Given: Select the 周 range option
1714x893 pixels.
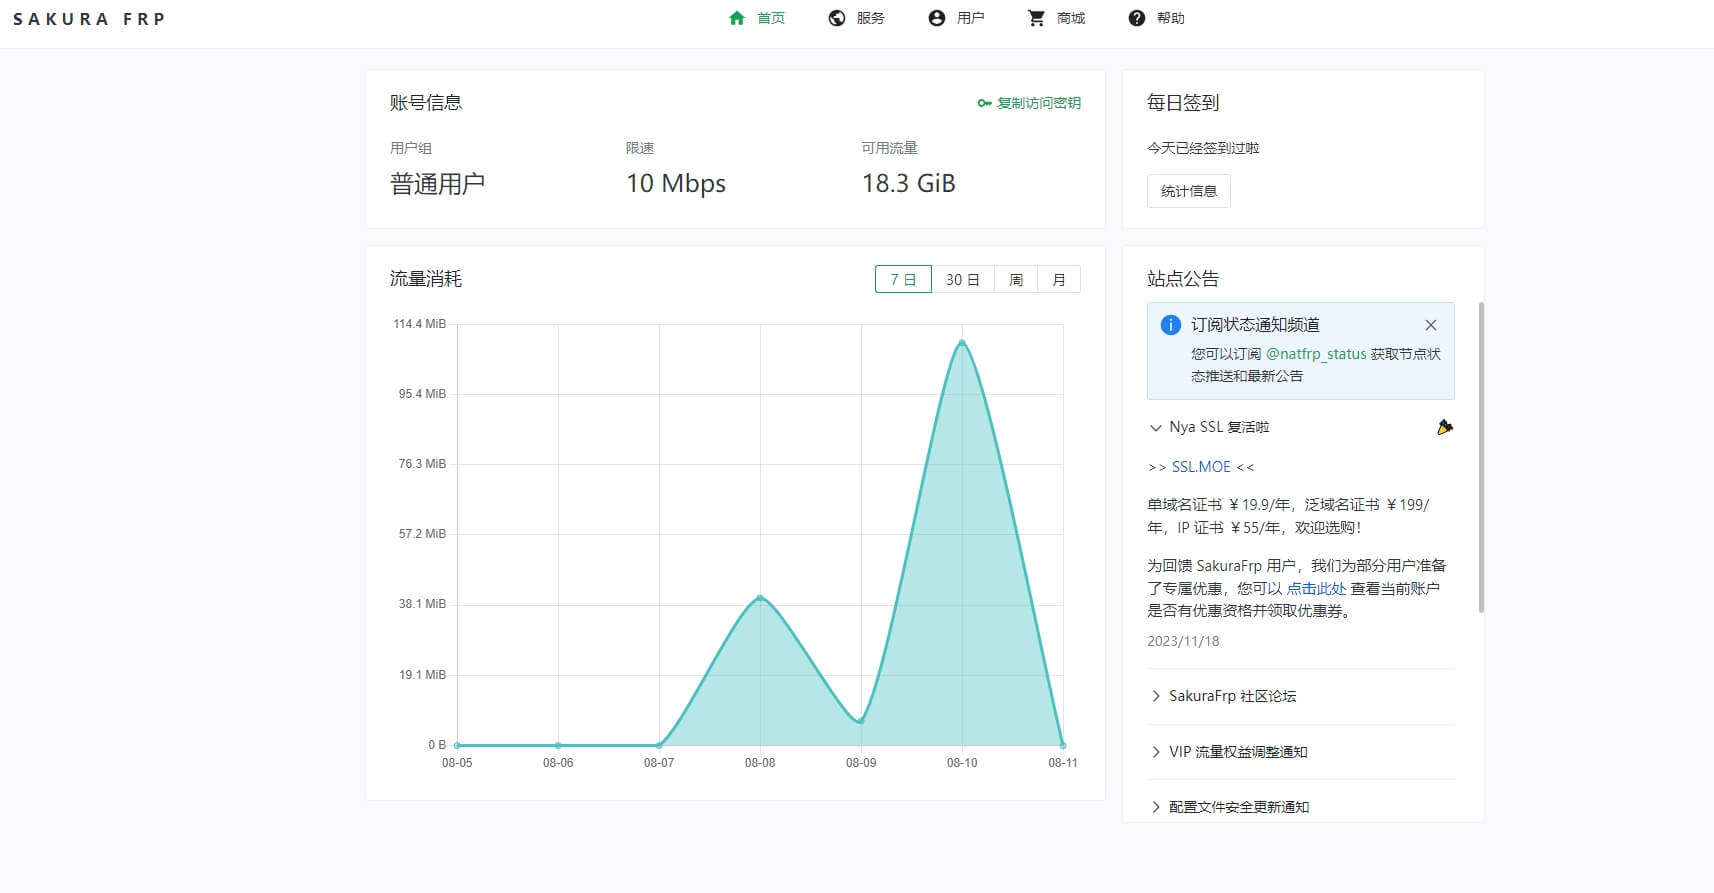Looking at the screenshot, I should 1016,280.
